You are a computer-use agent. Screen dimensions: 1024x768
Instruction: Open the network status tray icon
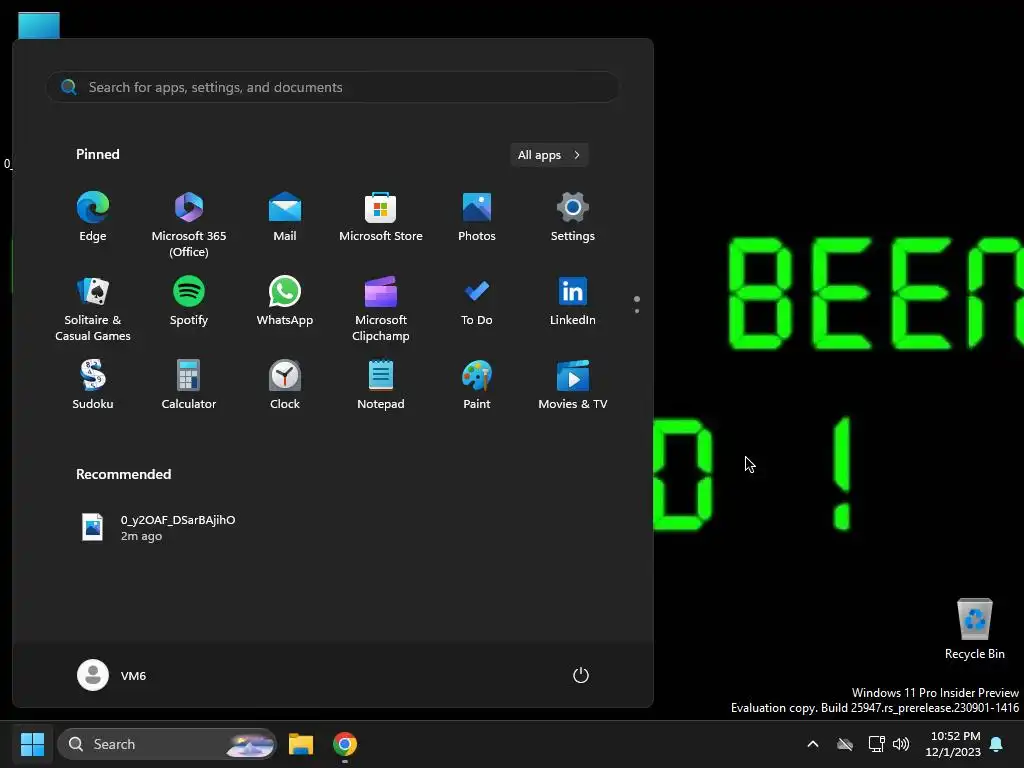coord(876,744)
